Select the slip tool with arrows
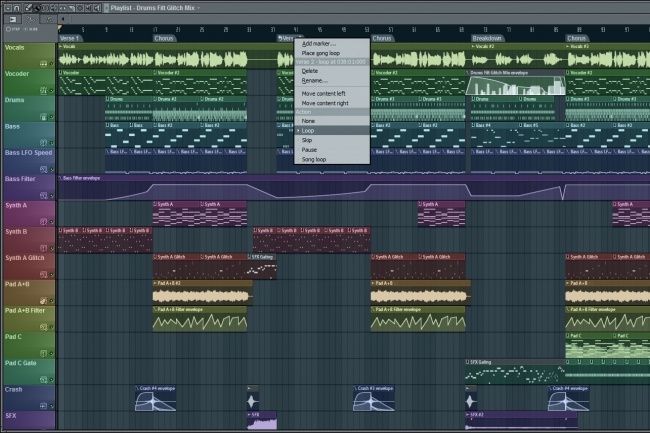 [63, 8]
